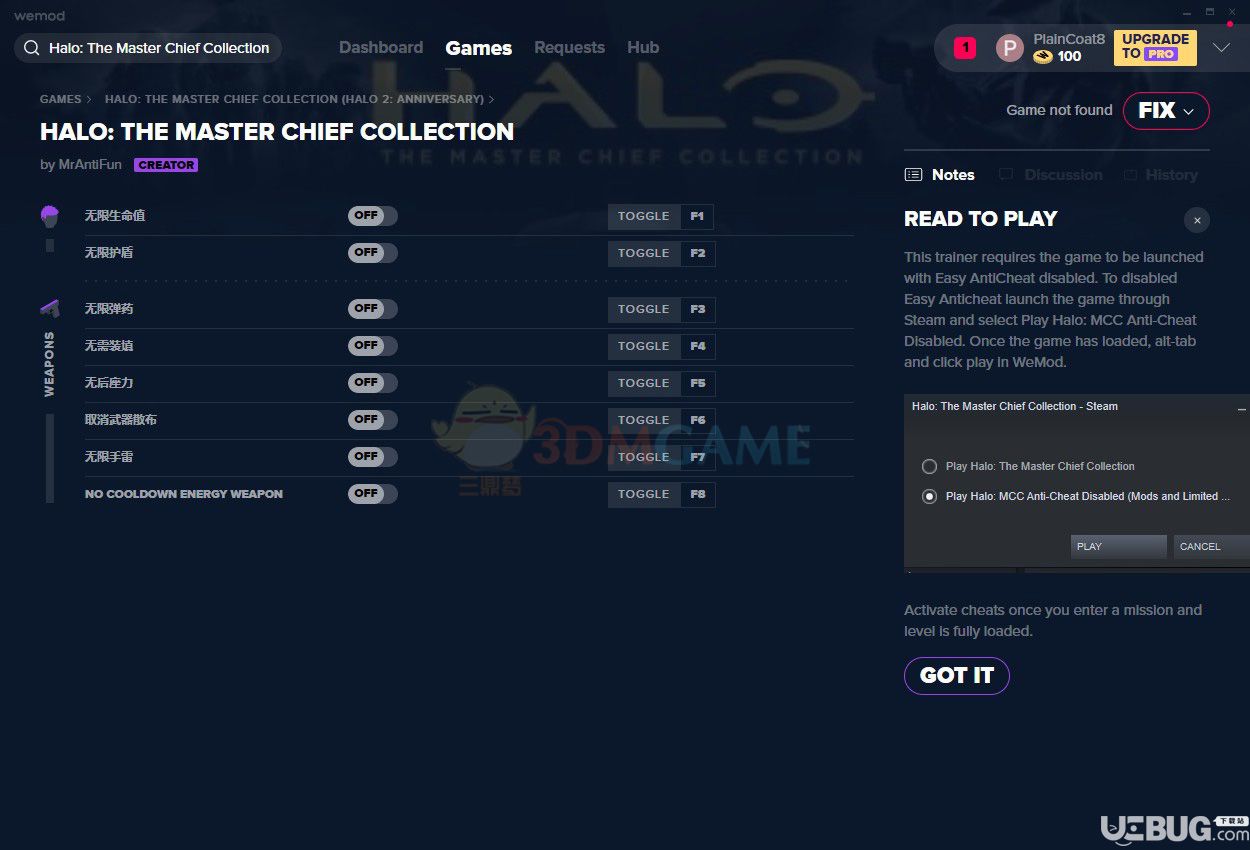Minimize the Steam dialog window
Screen dimensions: 1250x850
point(1242,408)
